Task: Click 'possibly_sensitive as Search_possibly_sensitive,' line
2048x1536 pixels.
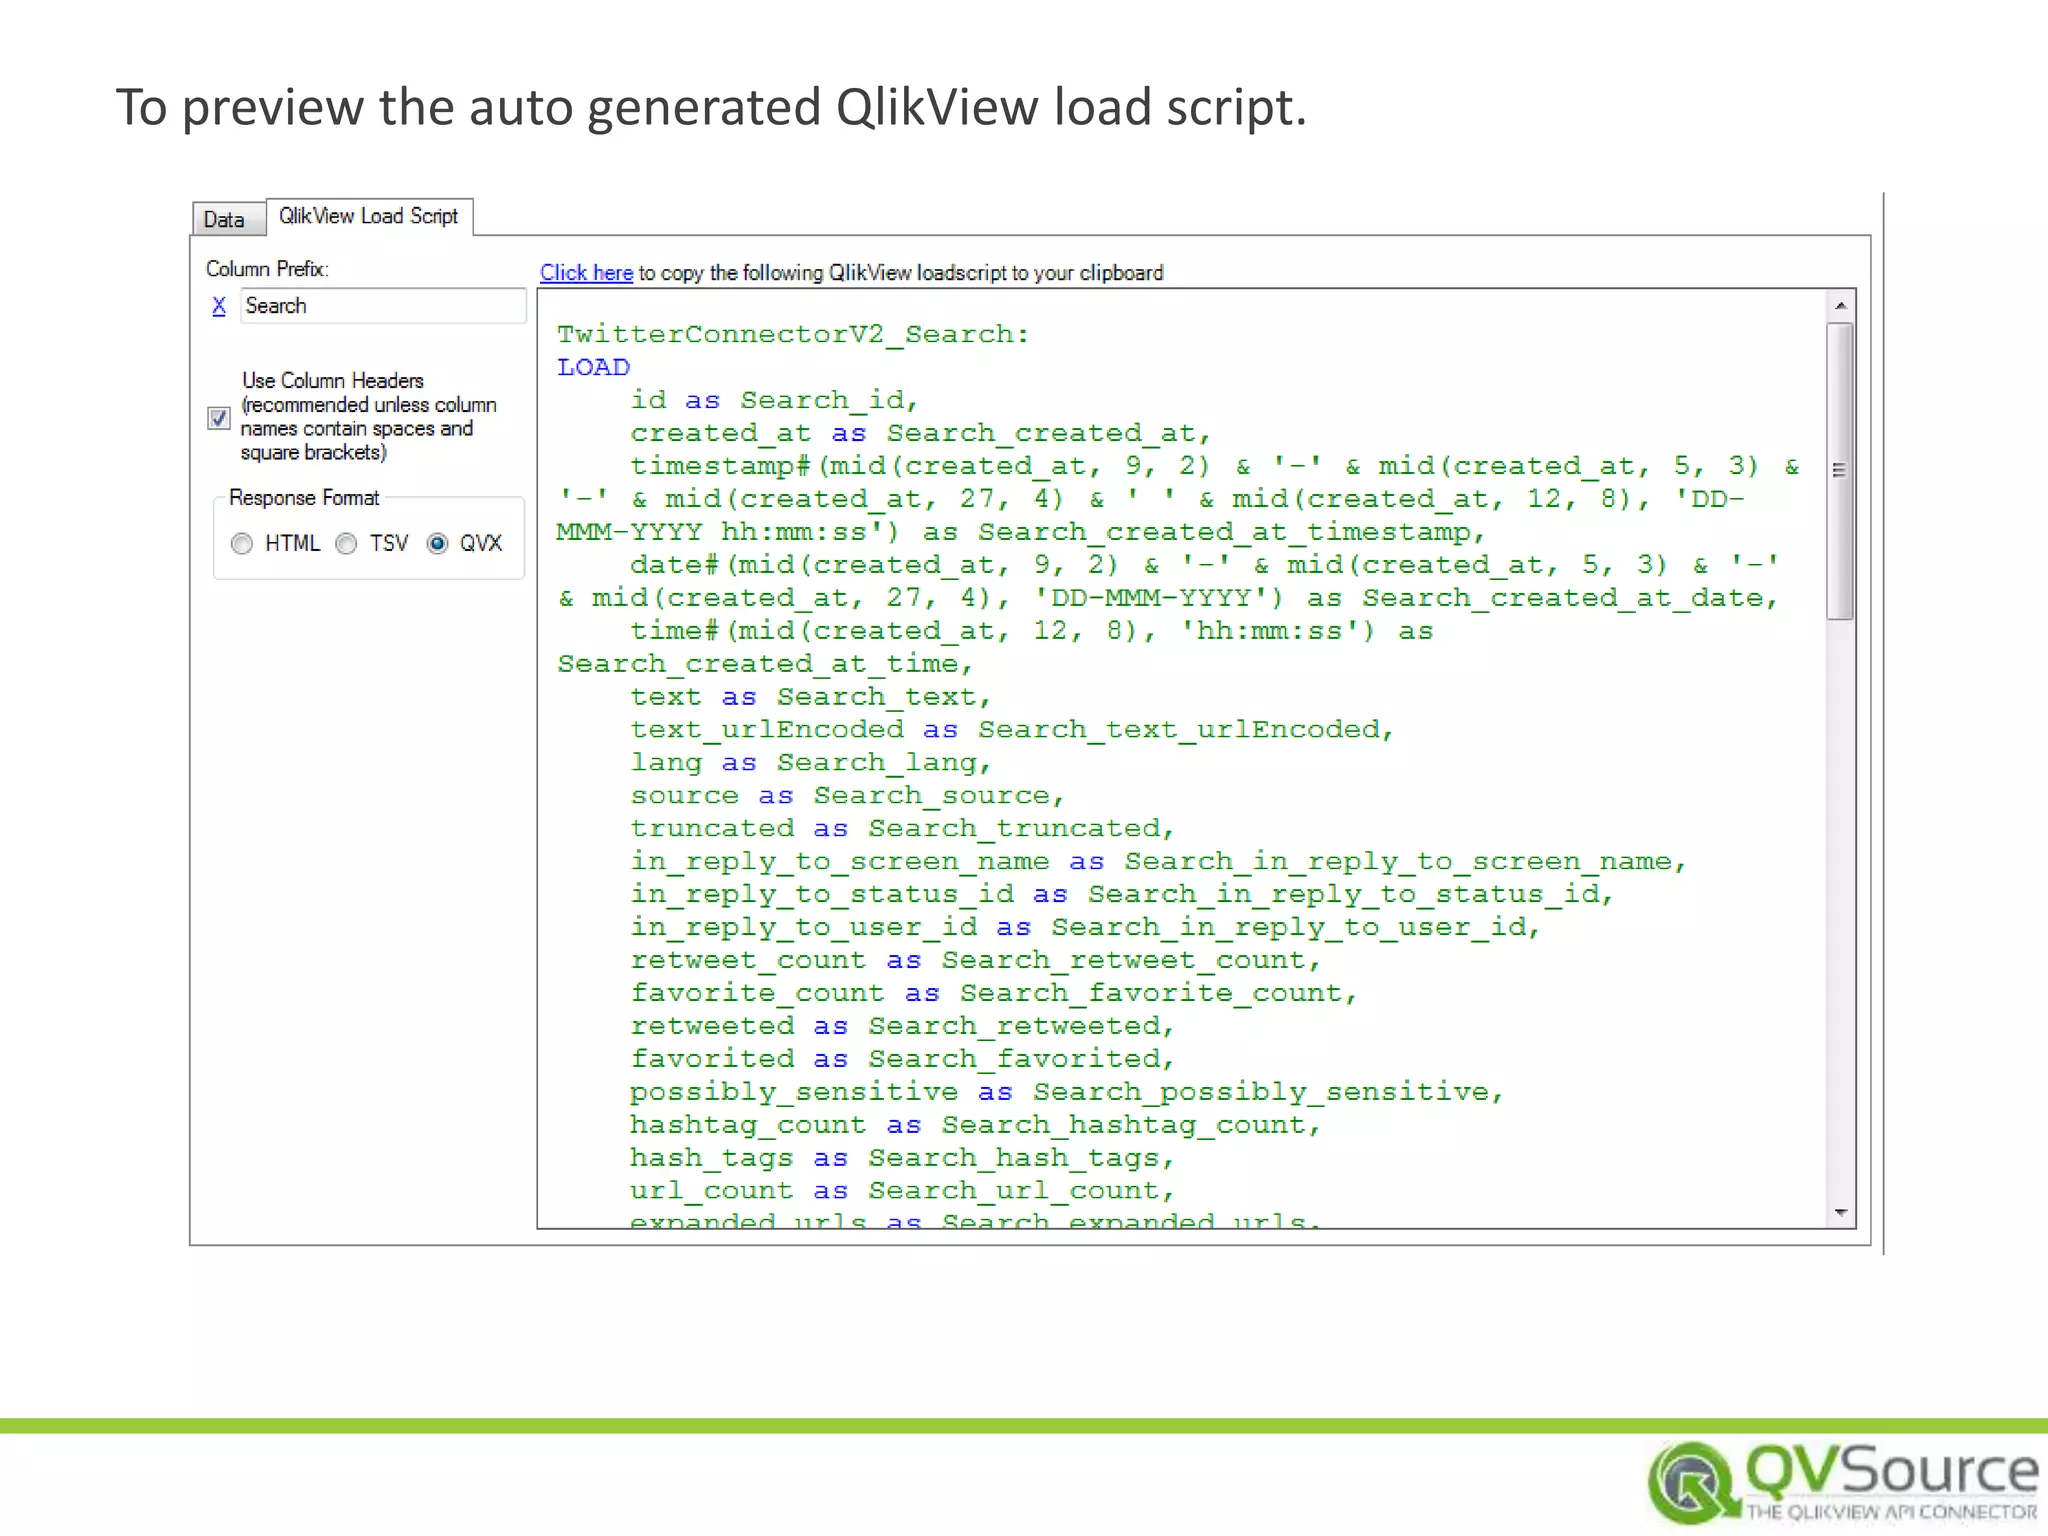Action: click(1067, 1092)
